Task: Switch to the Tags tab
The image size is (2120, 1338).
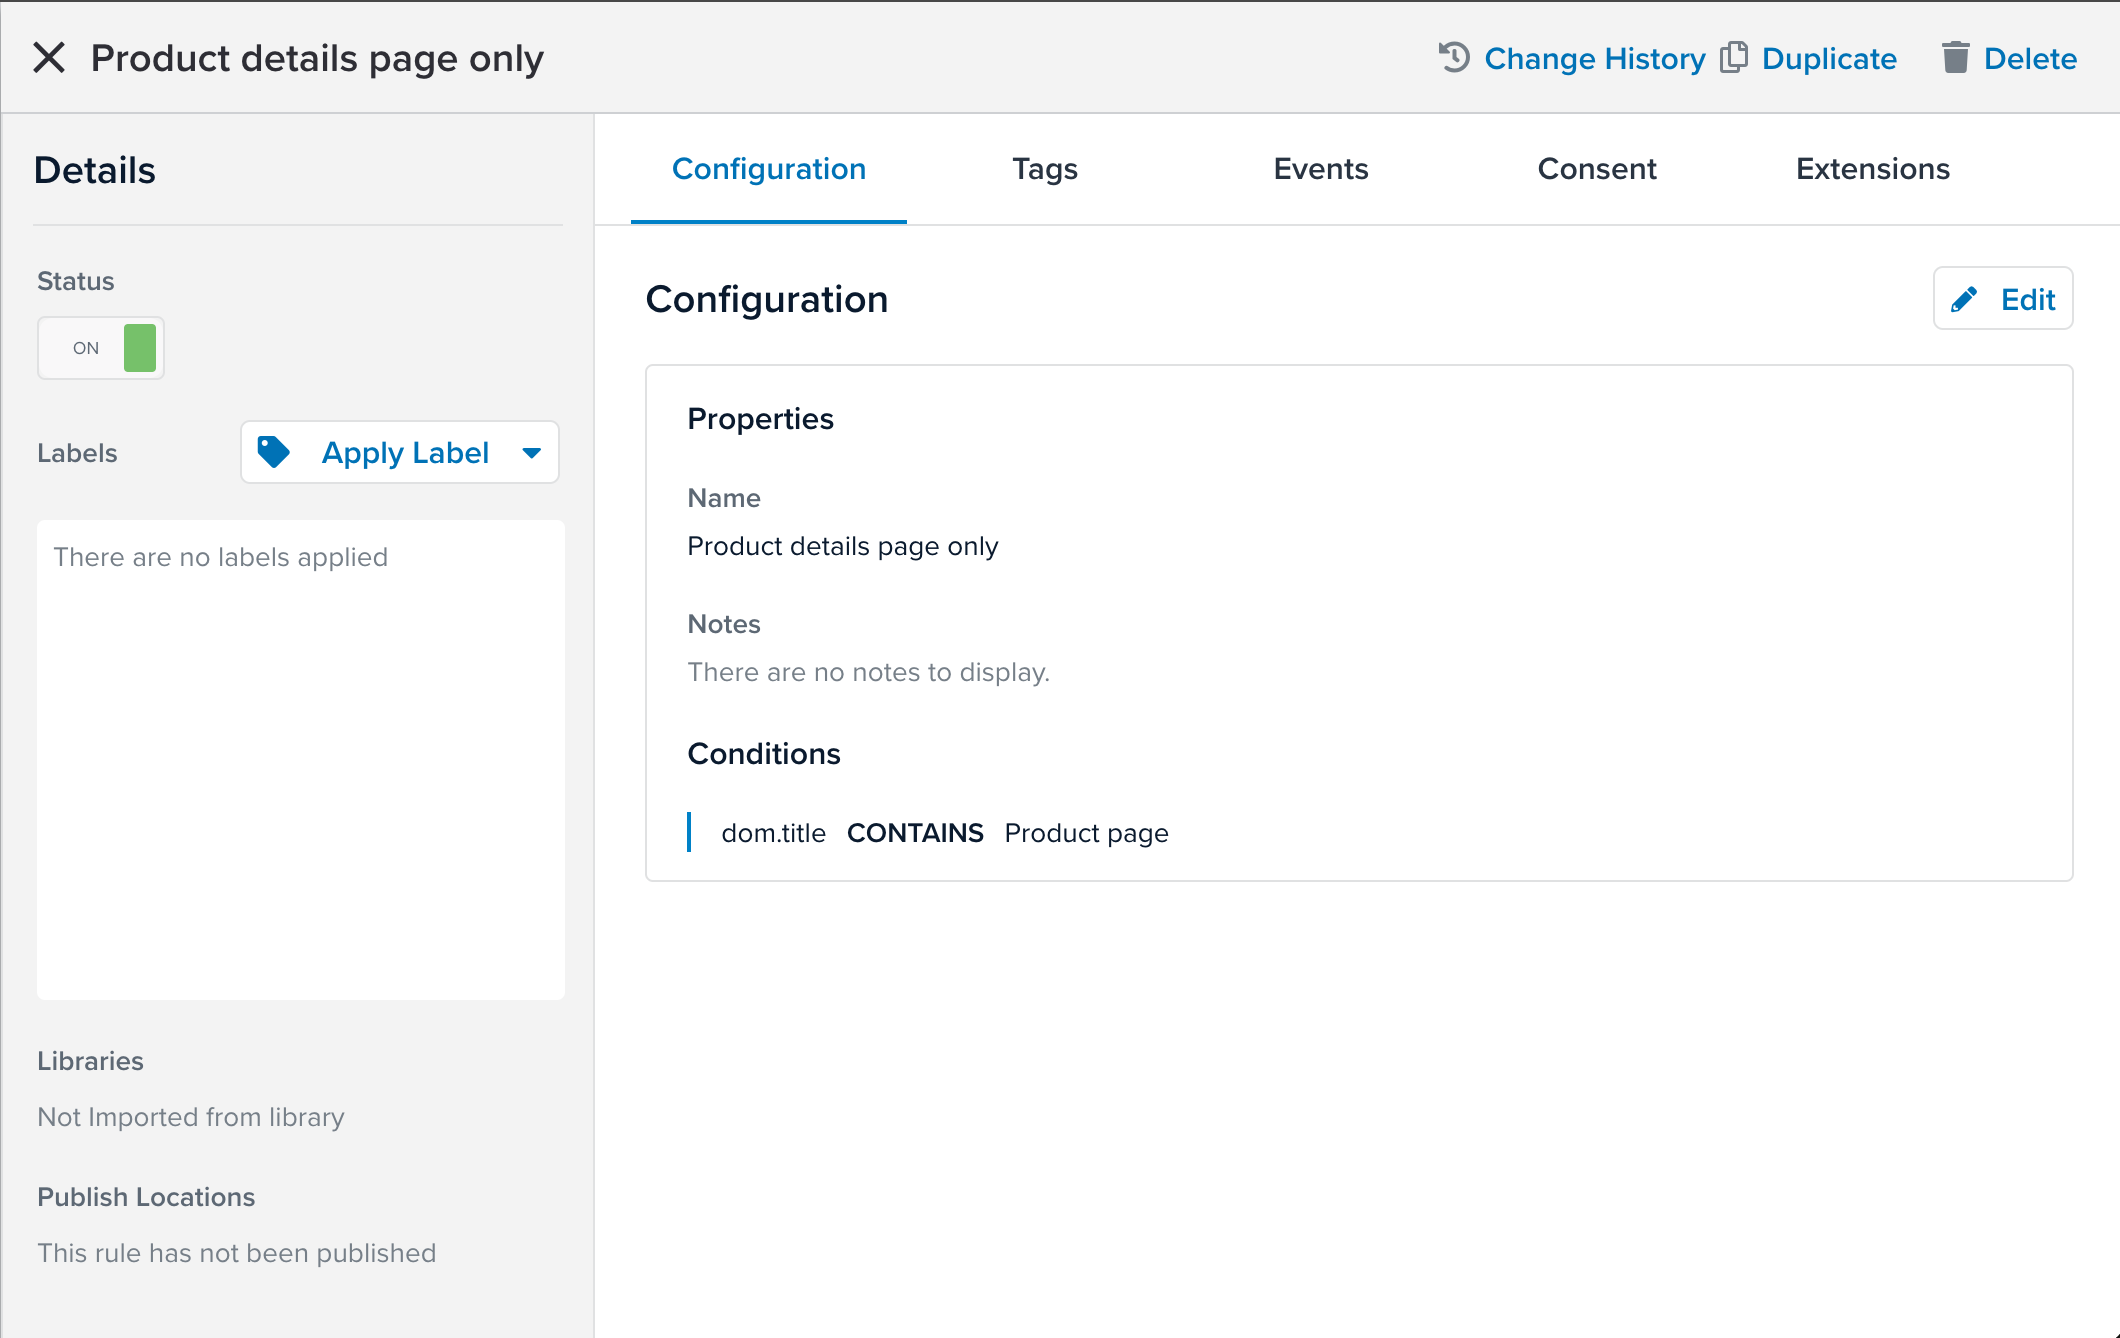Action: pyautogui.click(x=1044, y=169)
